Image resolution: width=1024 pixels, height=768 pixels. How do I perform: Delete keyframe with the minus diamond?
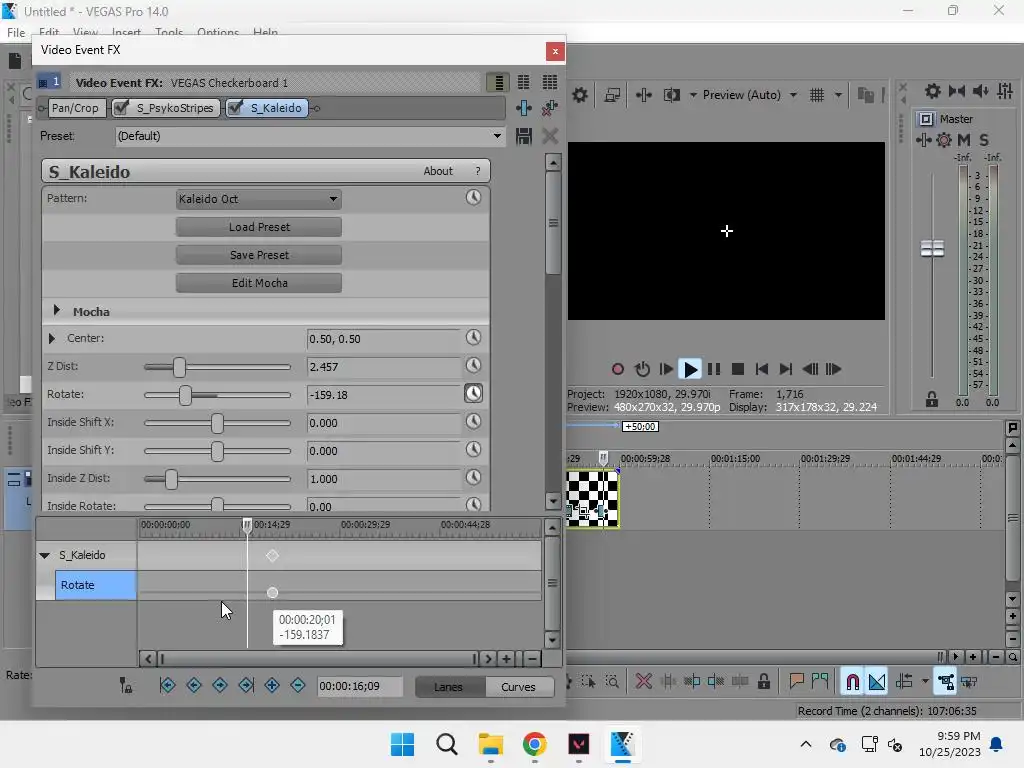click(x=298, y=685)
